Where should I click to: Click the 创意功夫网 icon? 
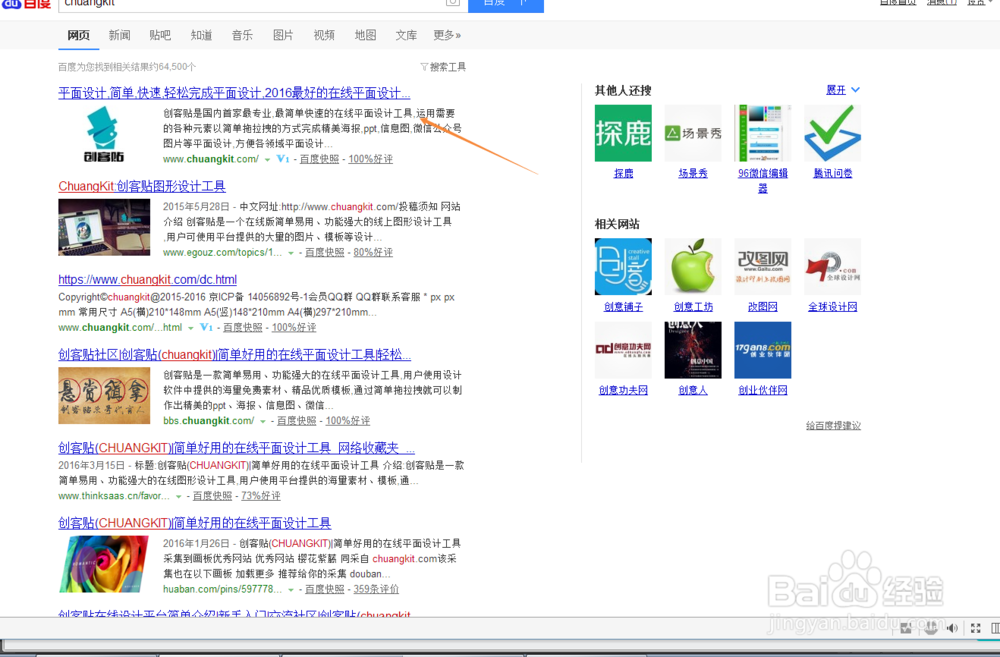click(x=623, y=350)
